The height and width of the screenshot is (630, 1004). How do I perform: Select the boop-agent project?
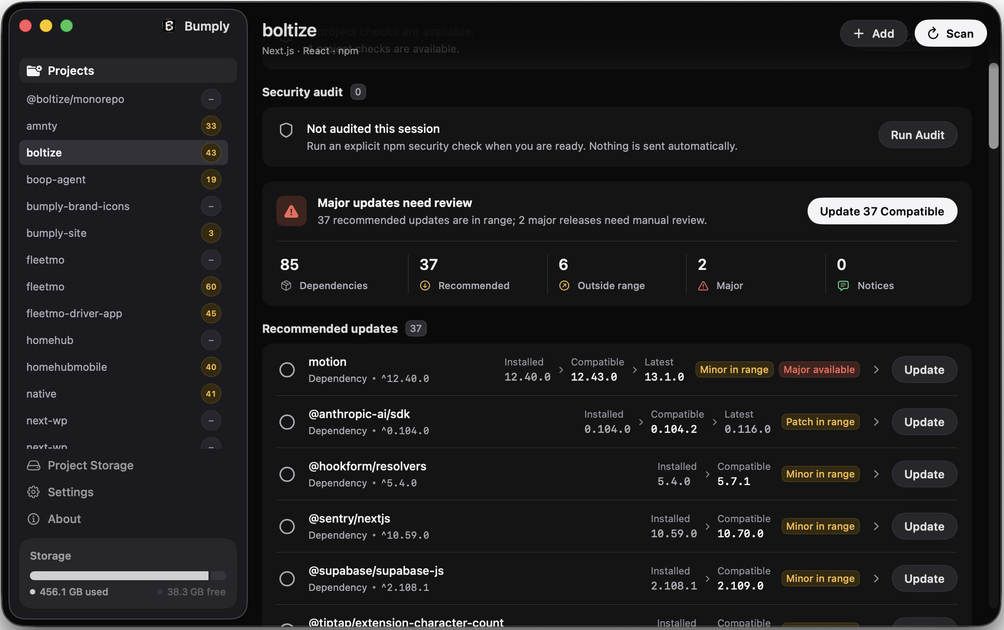pyautogui.click(x=124, y=180)
